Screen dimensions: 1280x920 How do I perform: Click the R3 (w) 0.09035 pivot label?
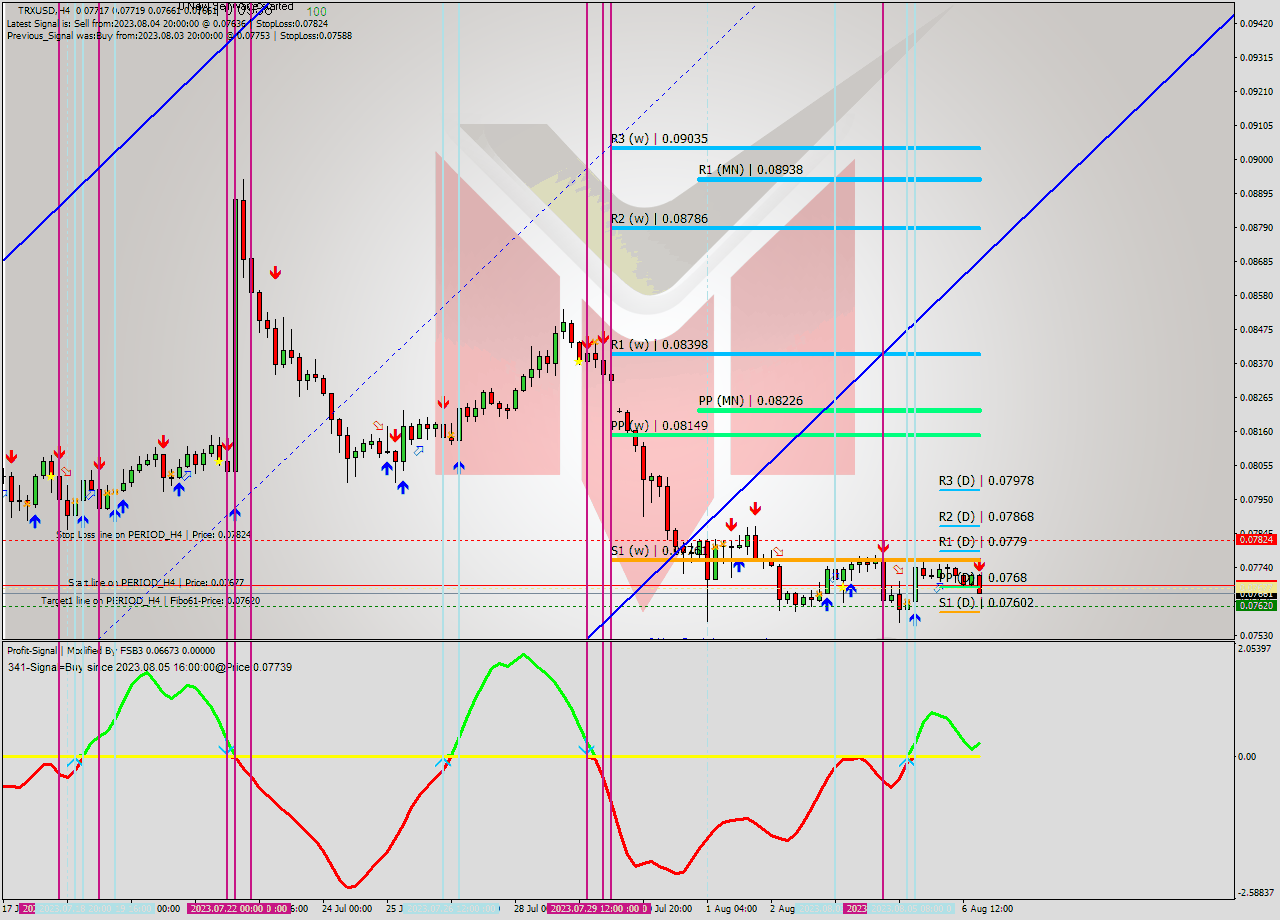659,139
